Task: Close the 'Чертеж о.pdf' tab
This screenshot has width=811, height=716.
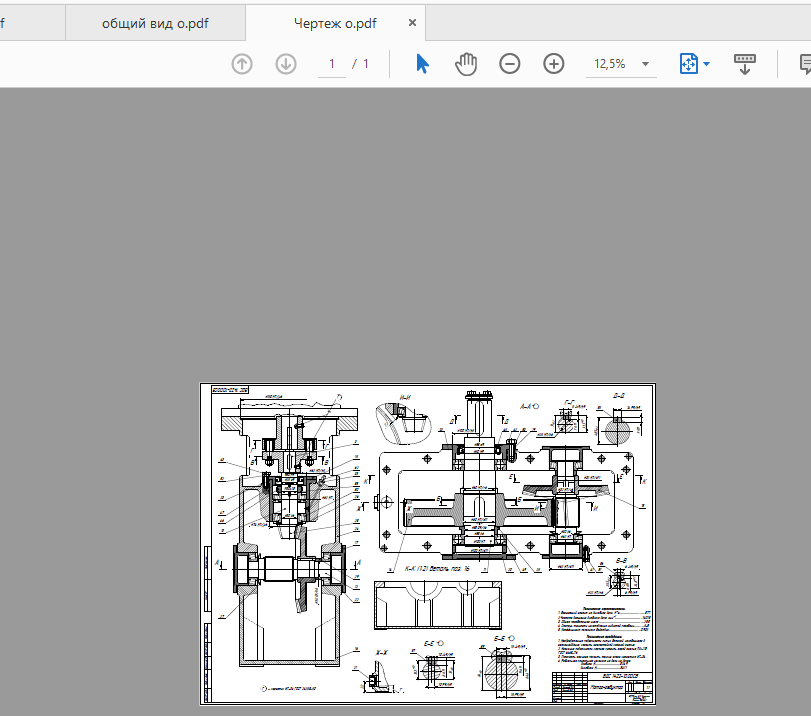Action: [x=413, y=23]
